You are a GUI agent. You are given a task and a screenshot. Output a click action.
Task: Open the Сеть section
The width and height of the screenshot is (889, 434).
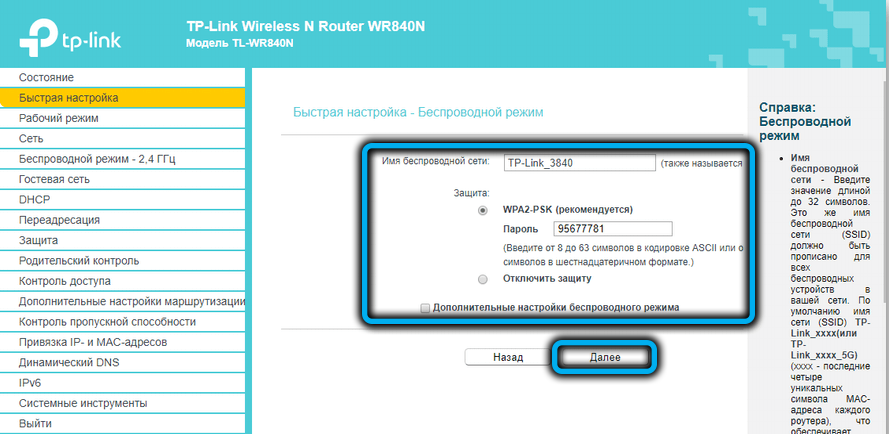tap(31, 138)
